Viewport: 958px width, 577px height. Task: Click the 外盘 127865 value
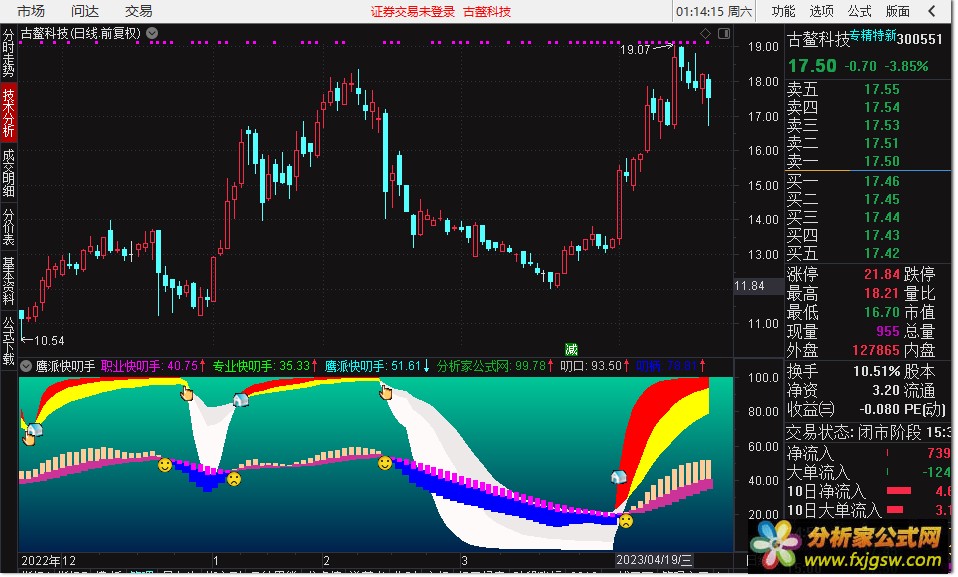(876, 350)
